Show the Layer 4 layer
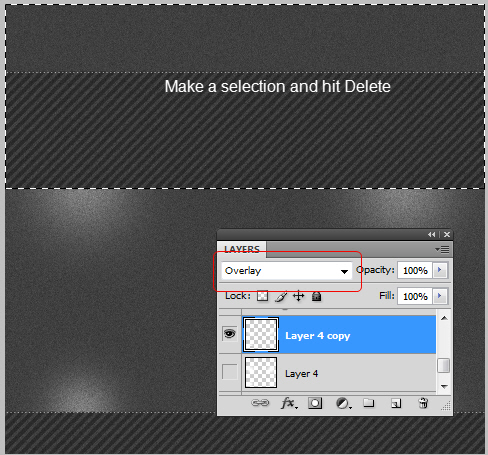 click(x=230, y=372)
